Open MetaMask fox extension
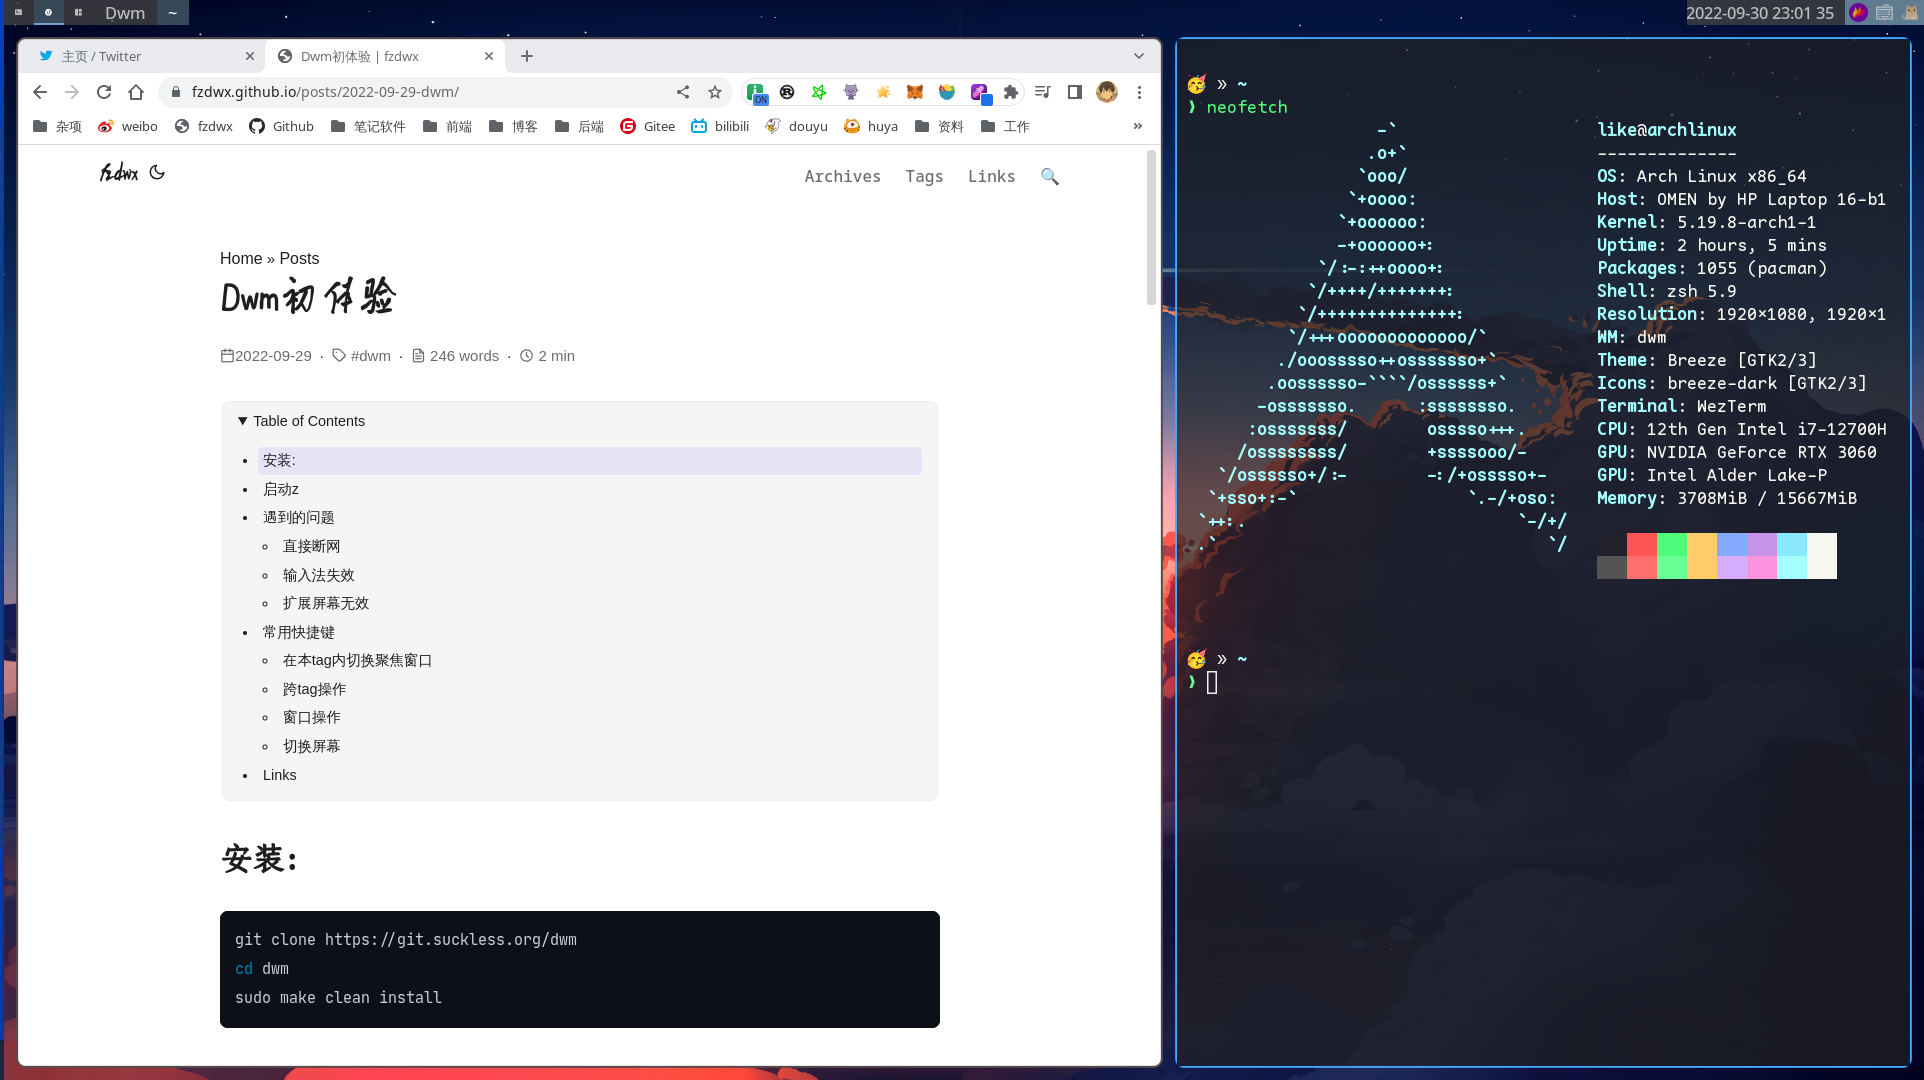Viewport: 1924px width, 1080px height. [x=915, y=92]
